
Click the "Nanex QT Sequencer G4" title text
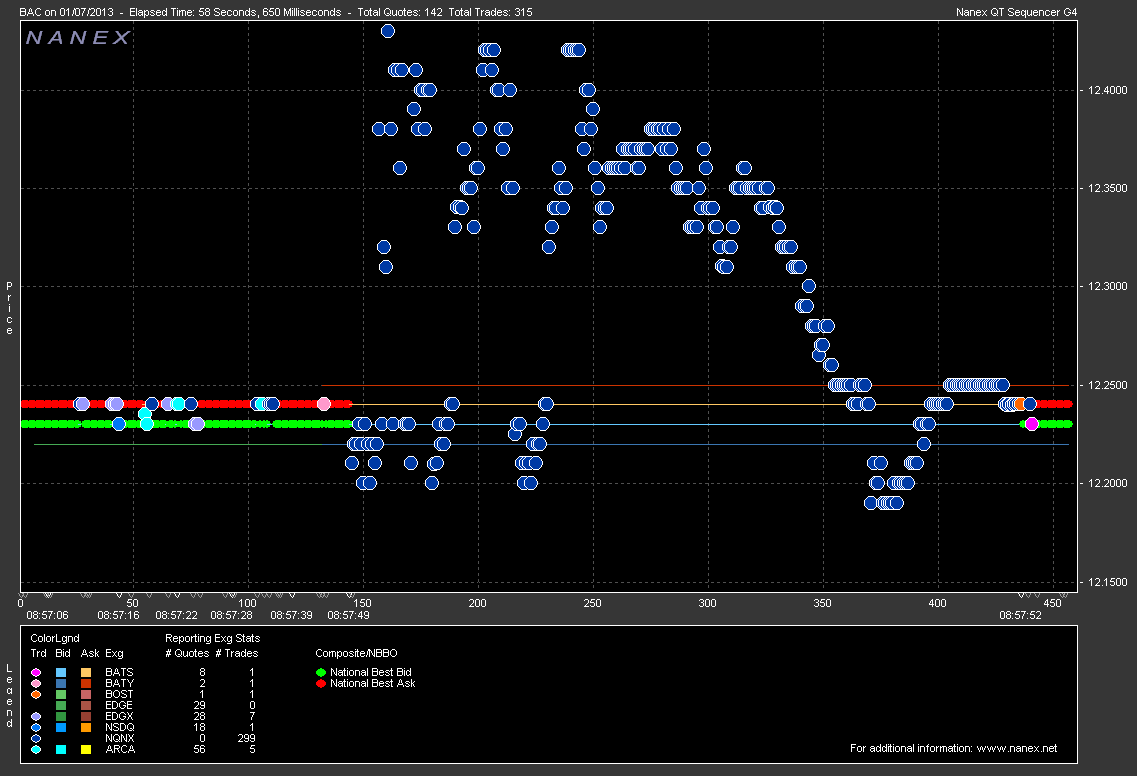click(x=1017, y=12)
